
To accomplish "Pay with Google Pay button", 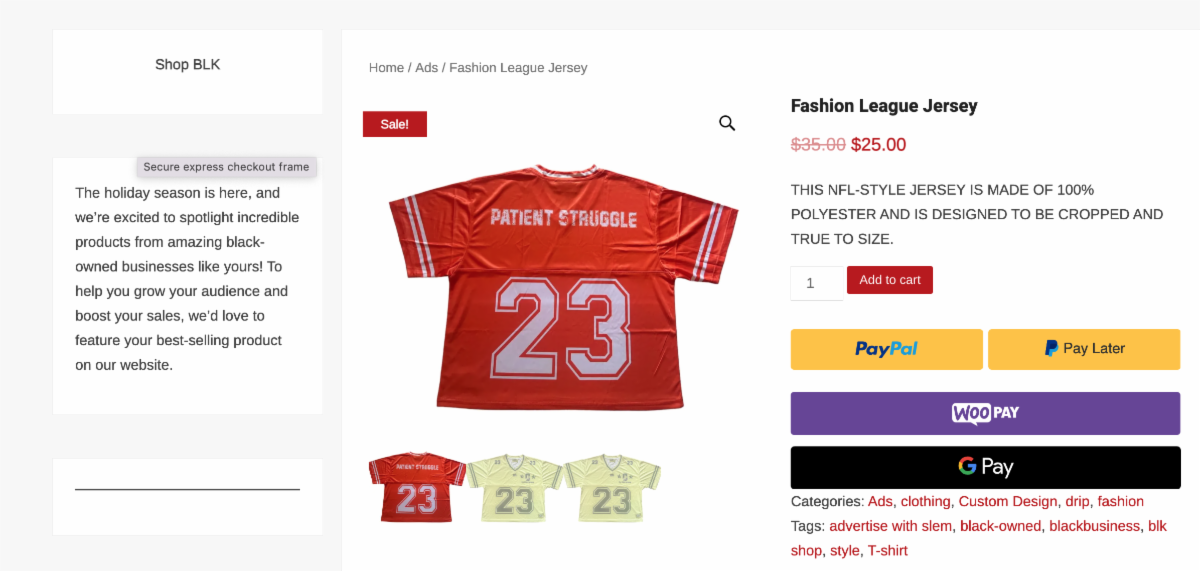I will [x=985, y=467].
